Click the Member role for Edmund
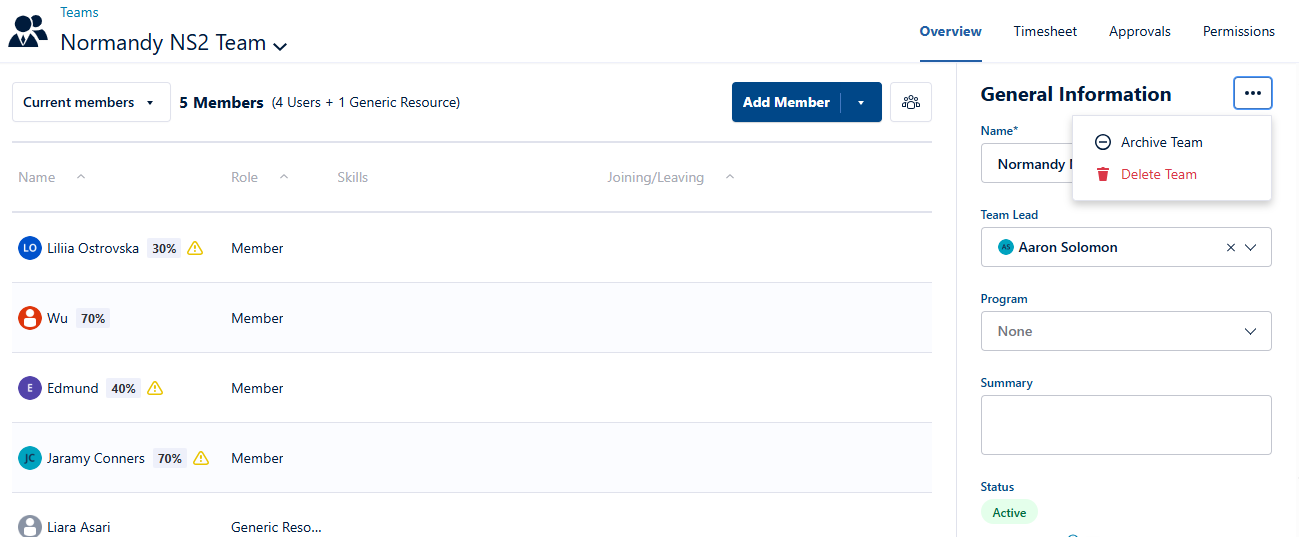 click(257, 388)
